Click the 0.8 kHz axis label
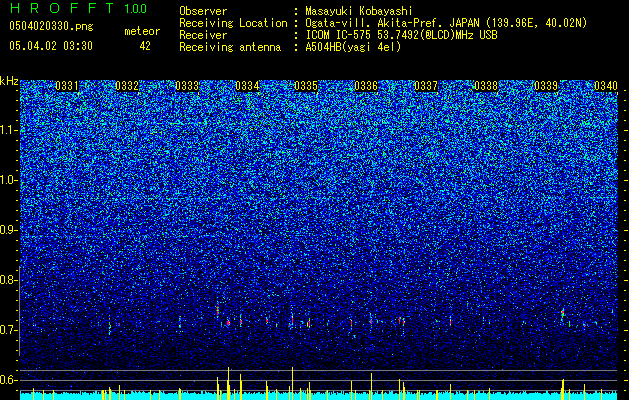The width and height of the screenshot is (629, 400). point(8,280)
